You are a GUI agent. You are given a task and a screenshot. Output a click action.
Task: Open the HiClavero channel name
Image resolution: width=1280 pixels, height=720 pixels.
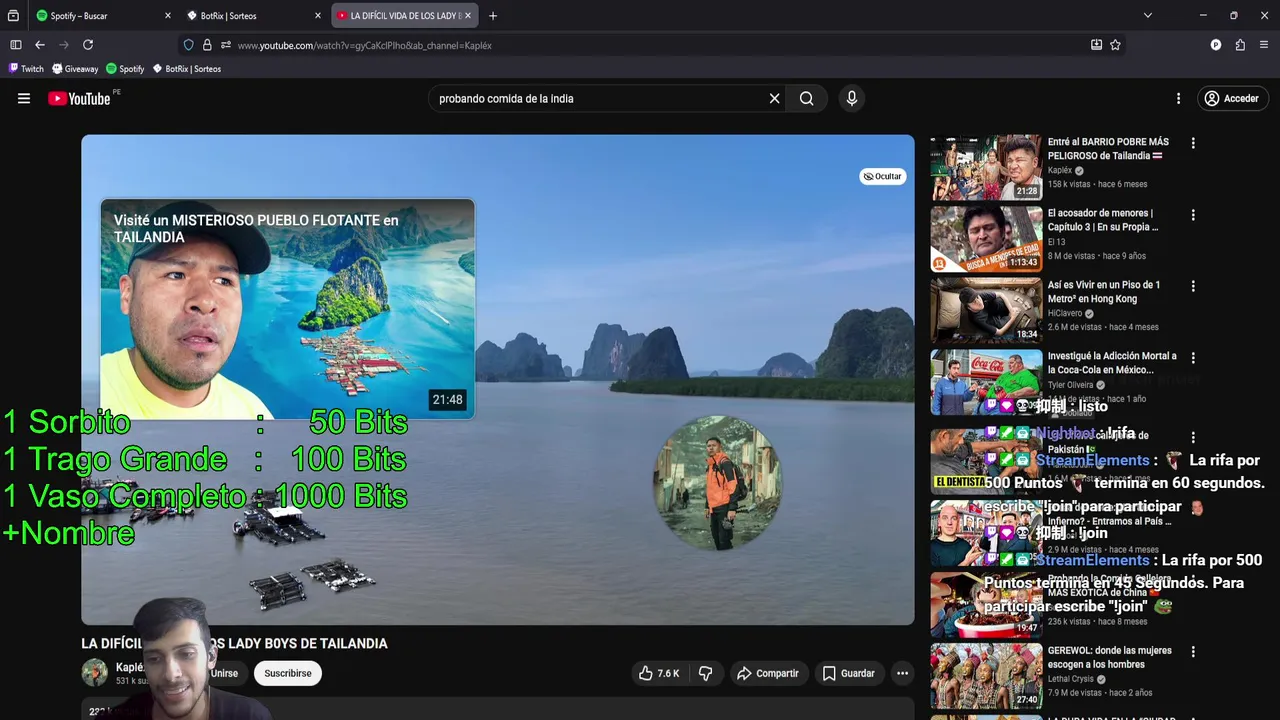tap(1065, 313)
